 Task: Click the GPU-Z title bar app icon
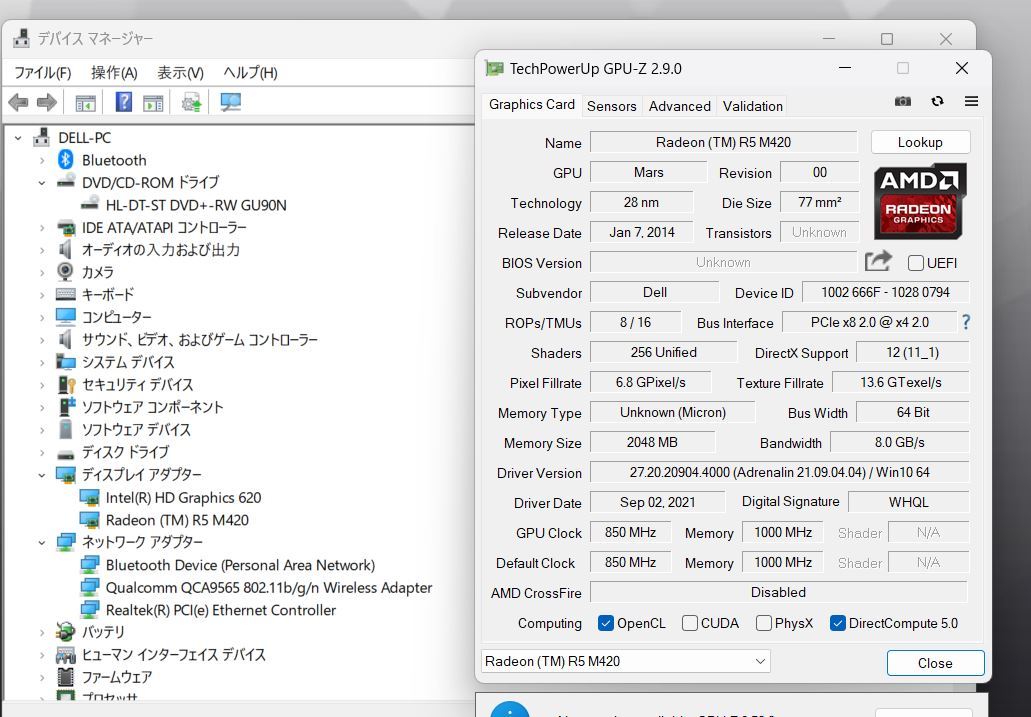coord(494,68)
